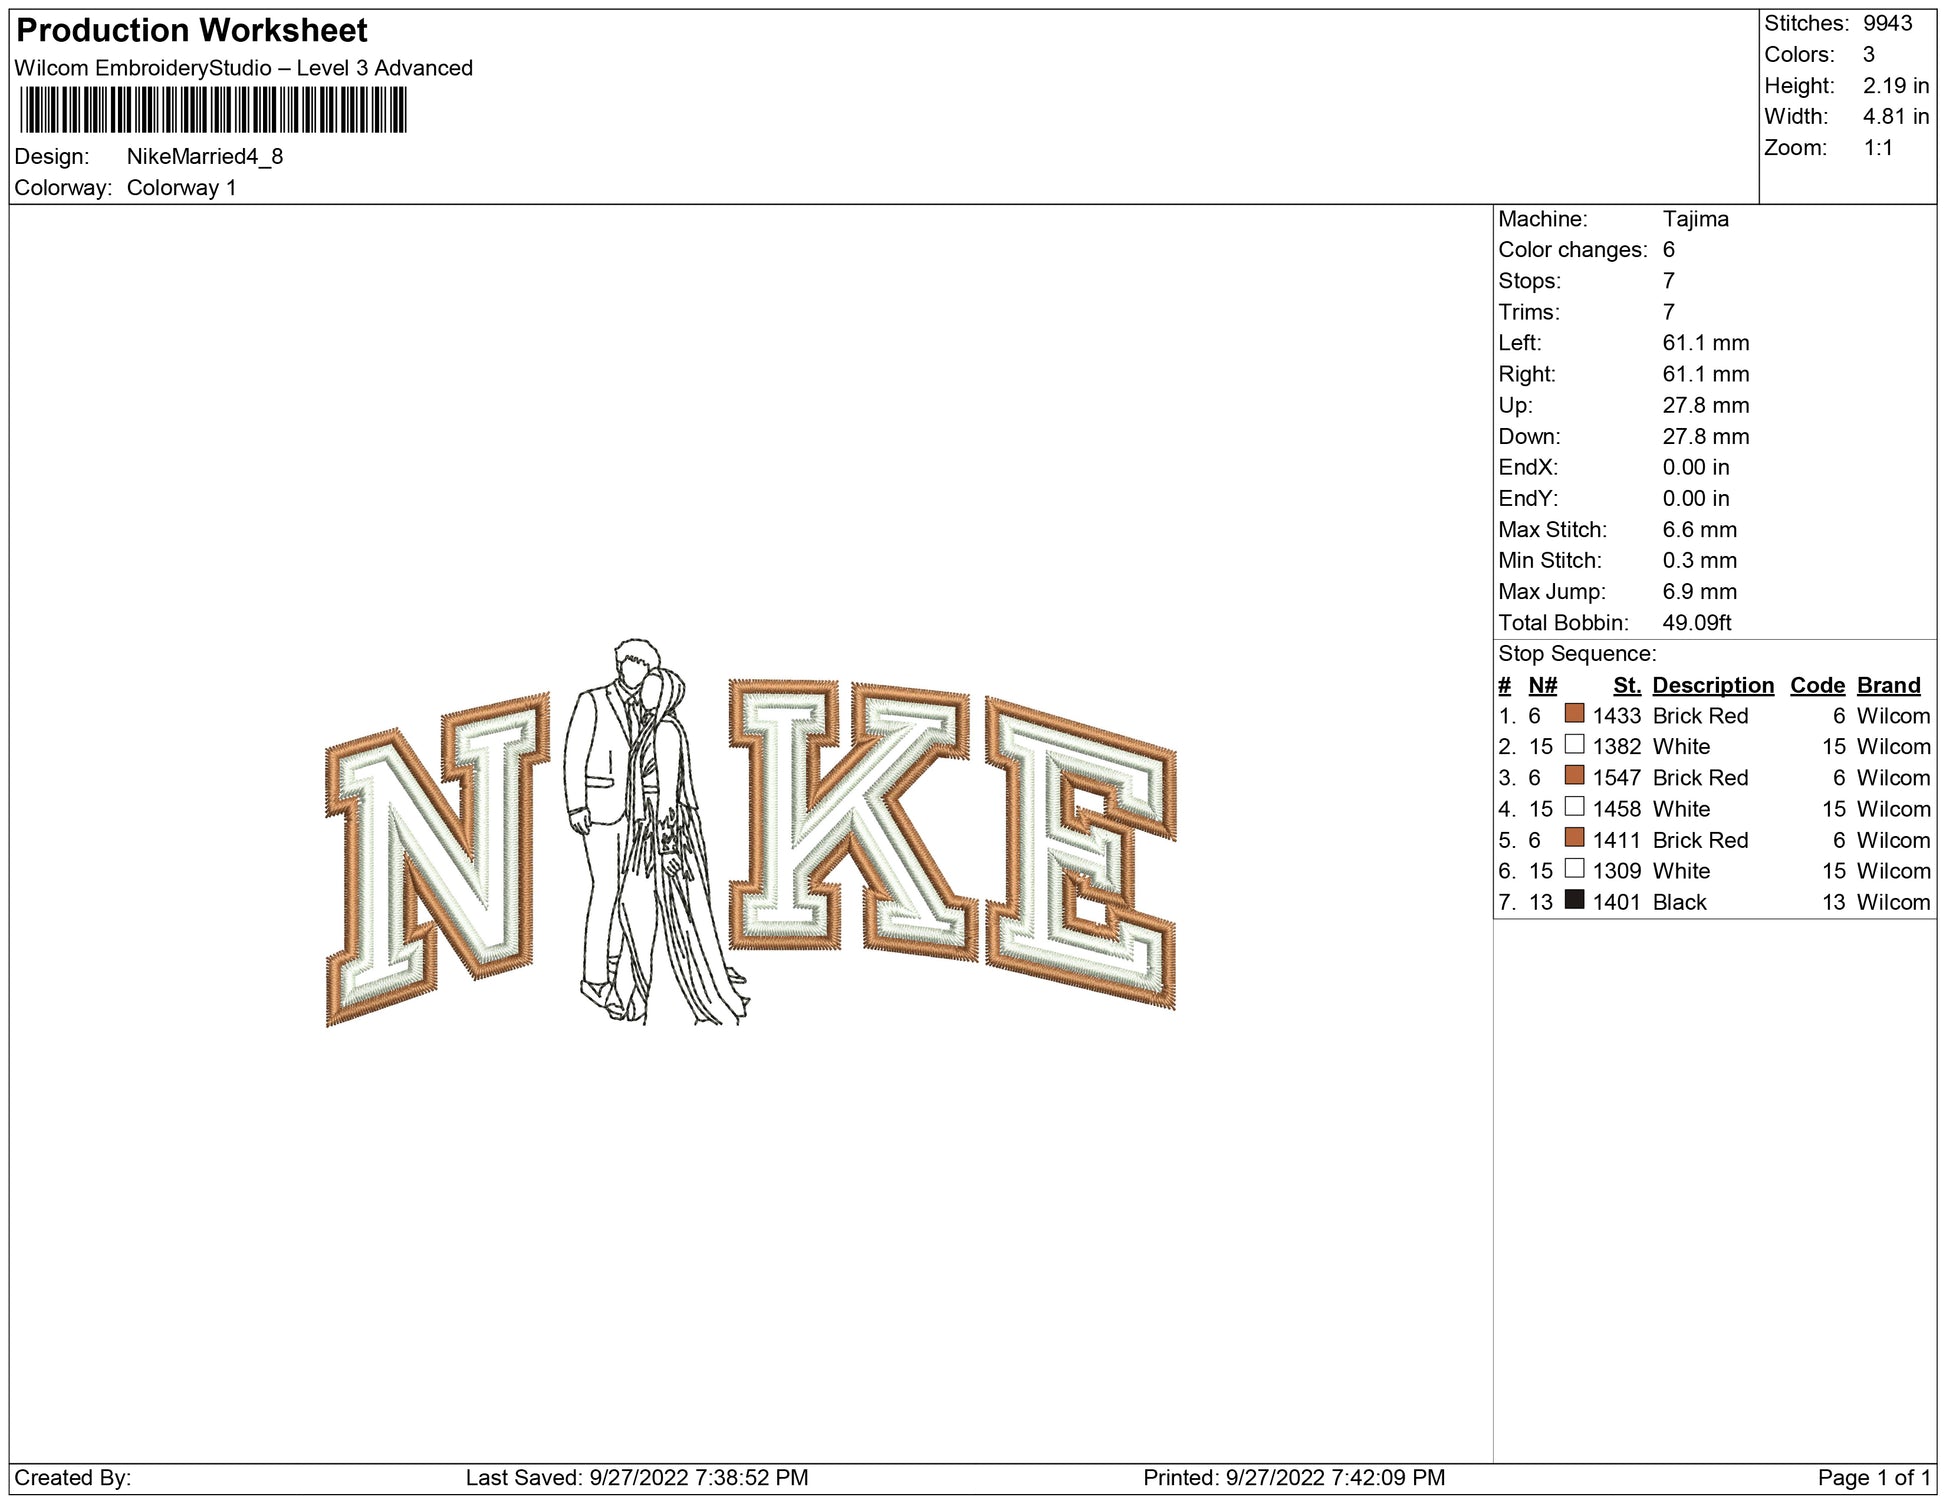Click the N# column header
1946x1497 pixels.
(1542, 685)
